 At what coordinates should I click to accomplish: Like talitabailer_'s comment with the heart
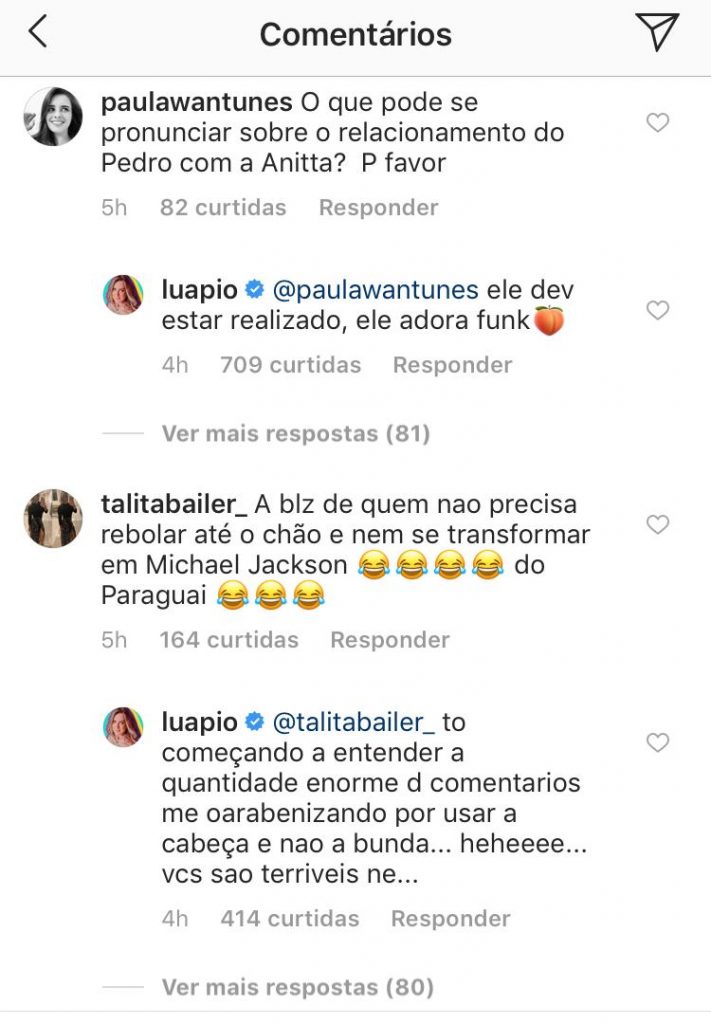(x=657, y=525)
